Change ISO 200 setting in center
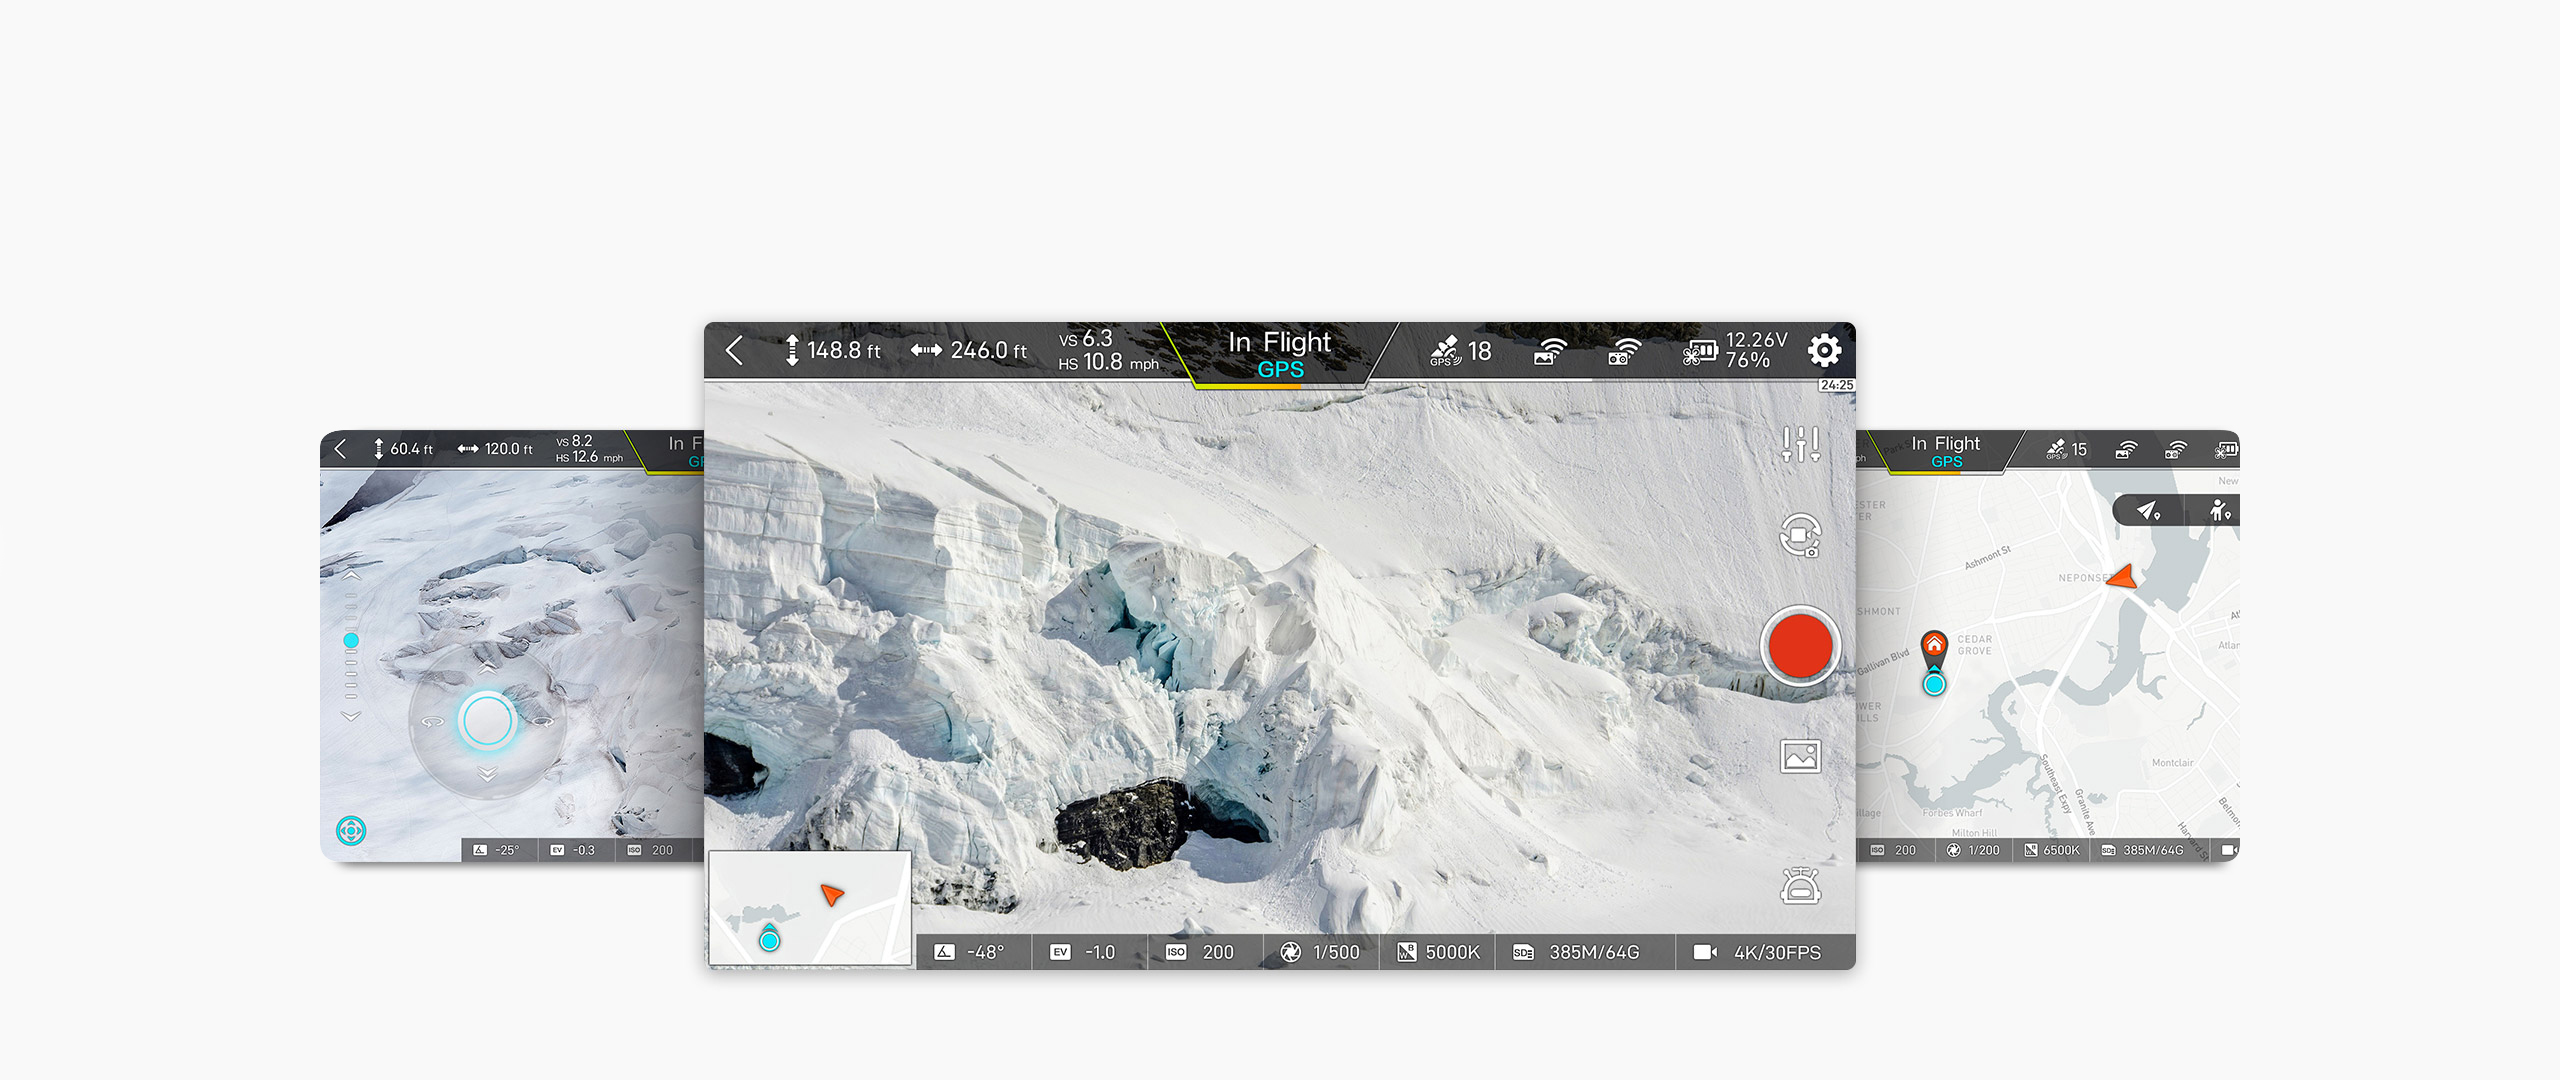Image resolution: width=2560 pixels, height=1080 pixels. [x=1200, y=952]
